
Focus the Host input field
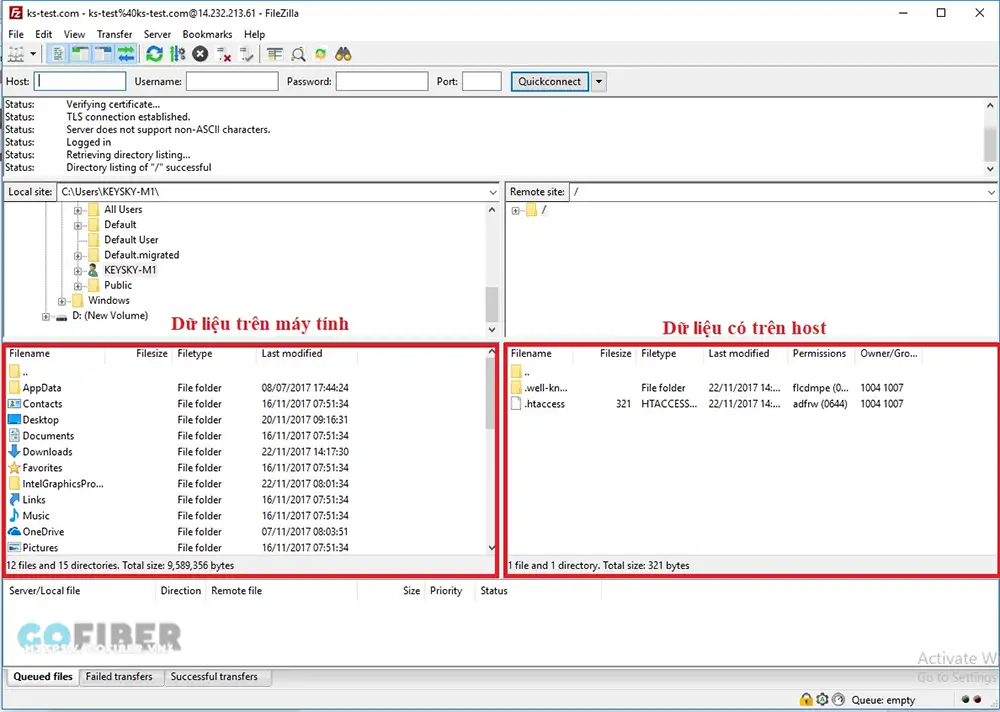80,82
